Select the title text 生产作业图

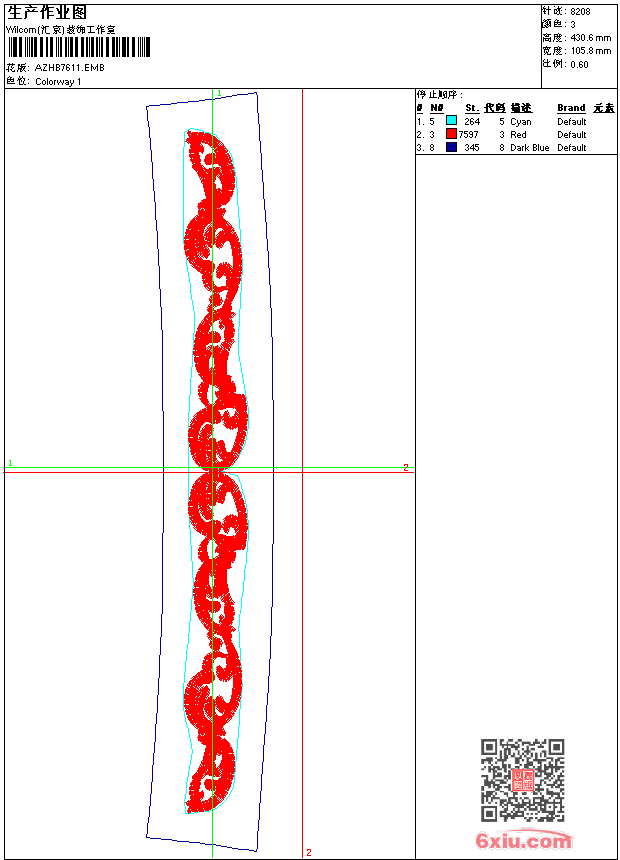[47, 12]
